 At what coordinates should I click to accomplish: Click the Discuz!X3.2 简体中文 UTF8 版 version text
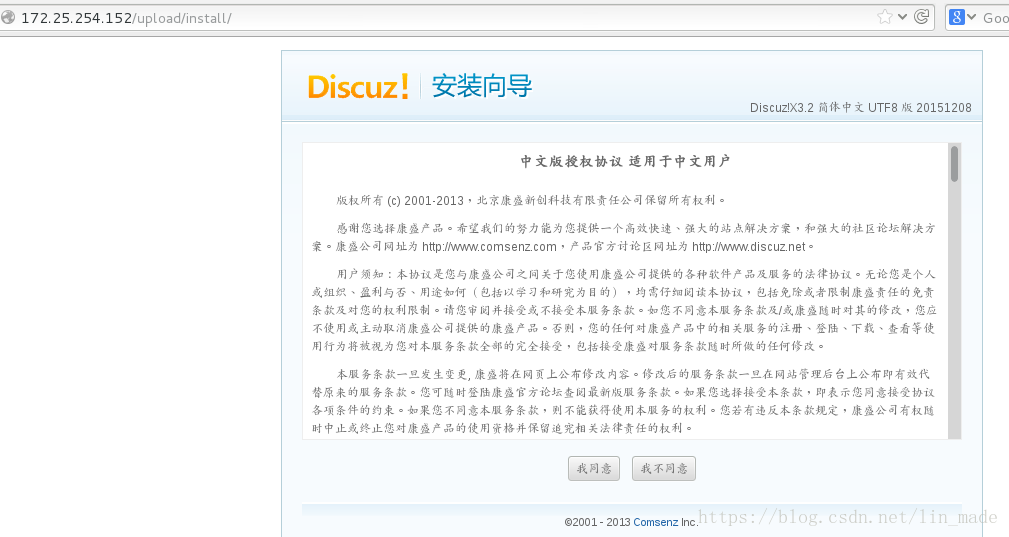860,107
